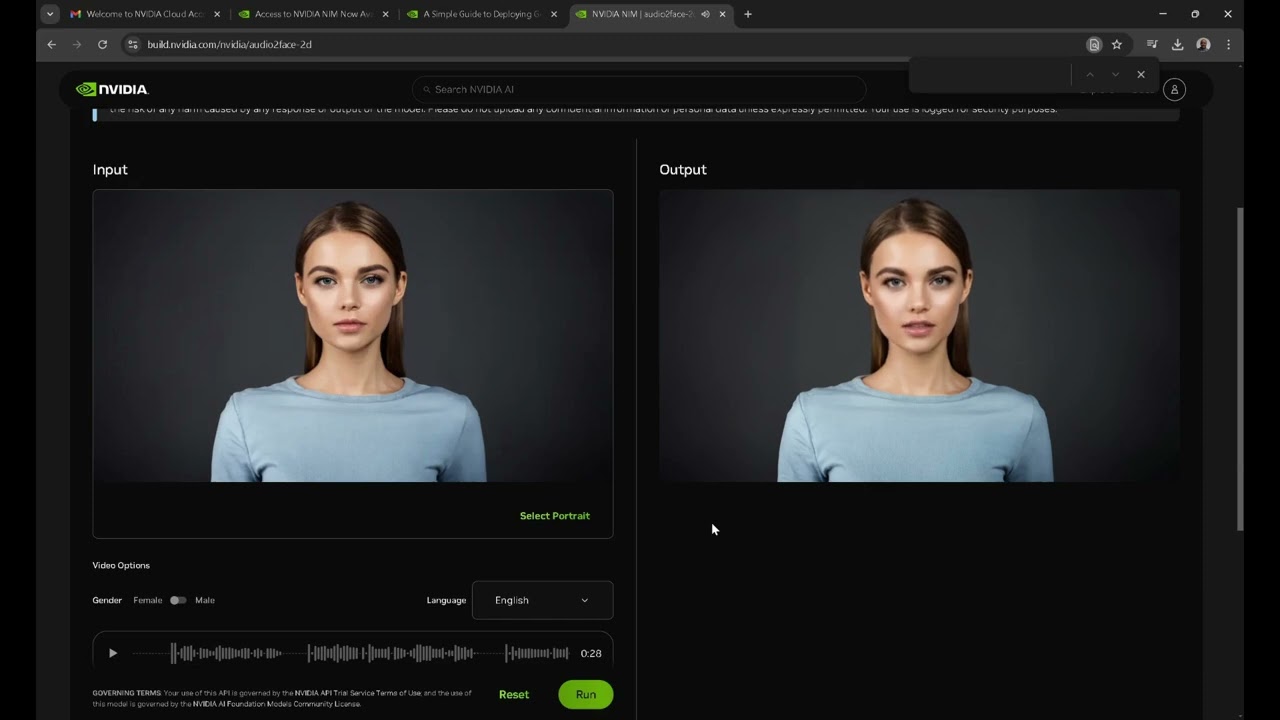Go to next find result arrow
The width and height of the screenshot is (1280, 720).
point(1115,74)
